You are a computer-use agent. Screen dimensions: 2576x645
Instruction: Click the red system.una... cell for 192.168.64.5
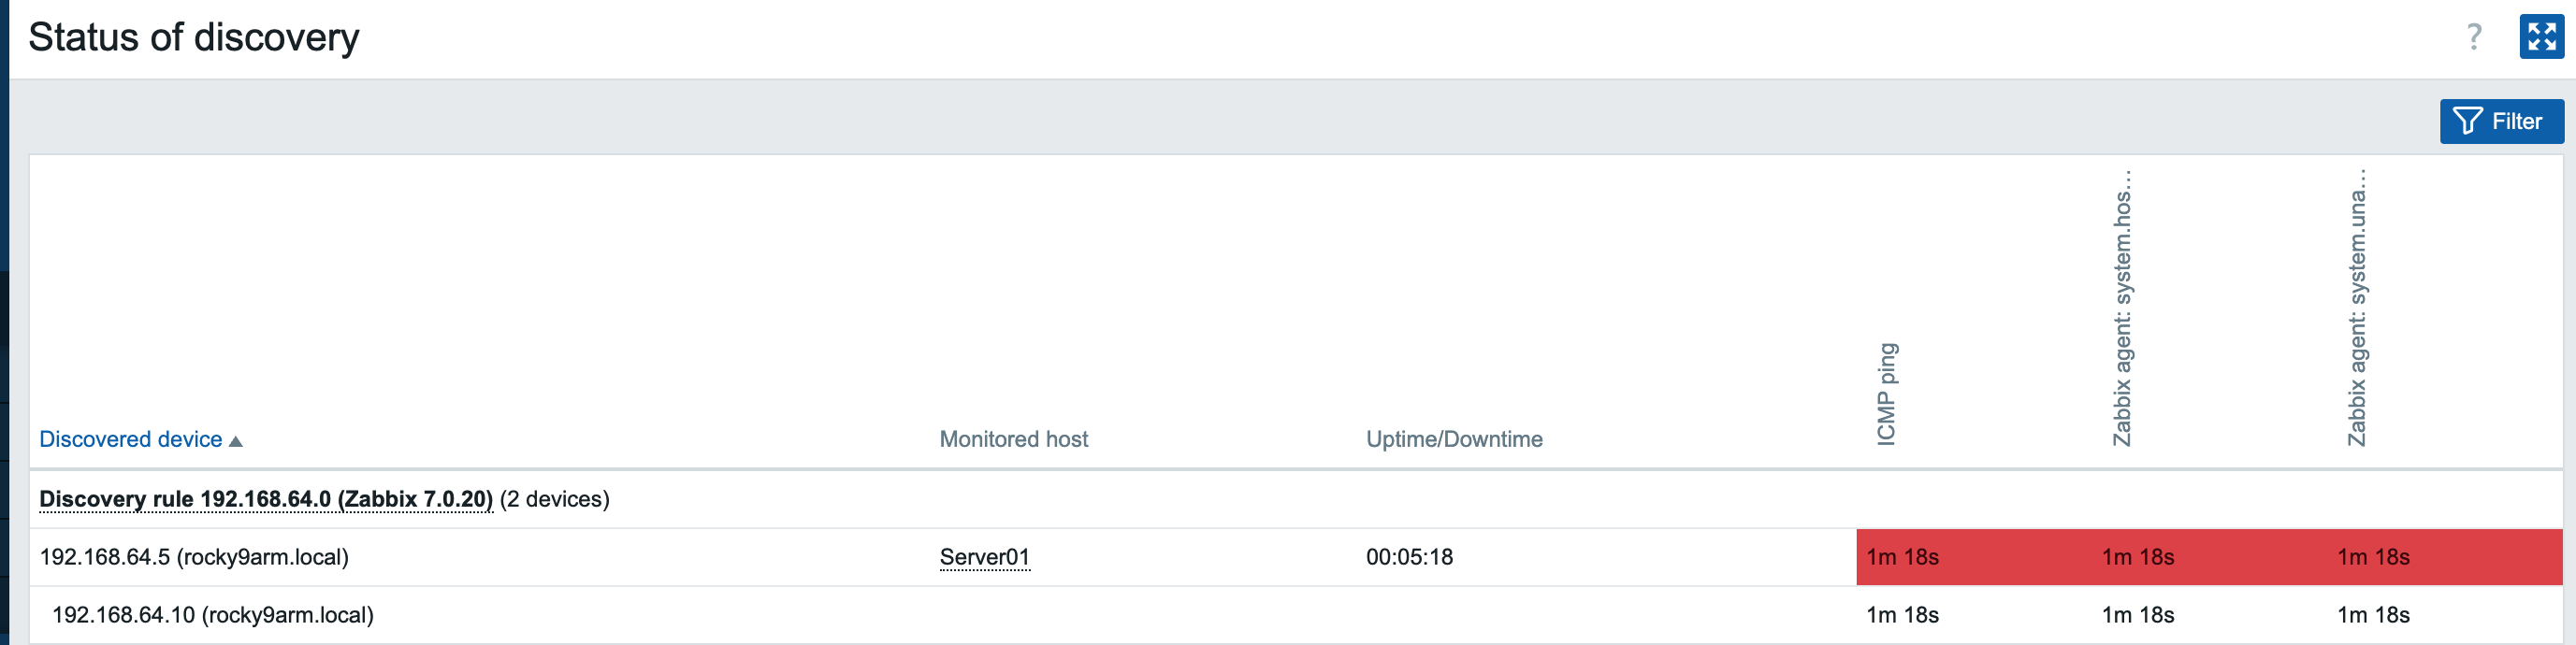point(2373,557)
